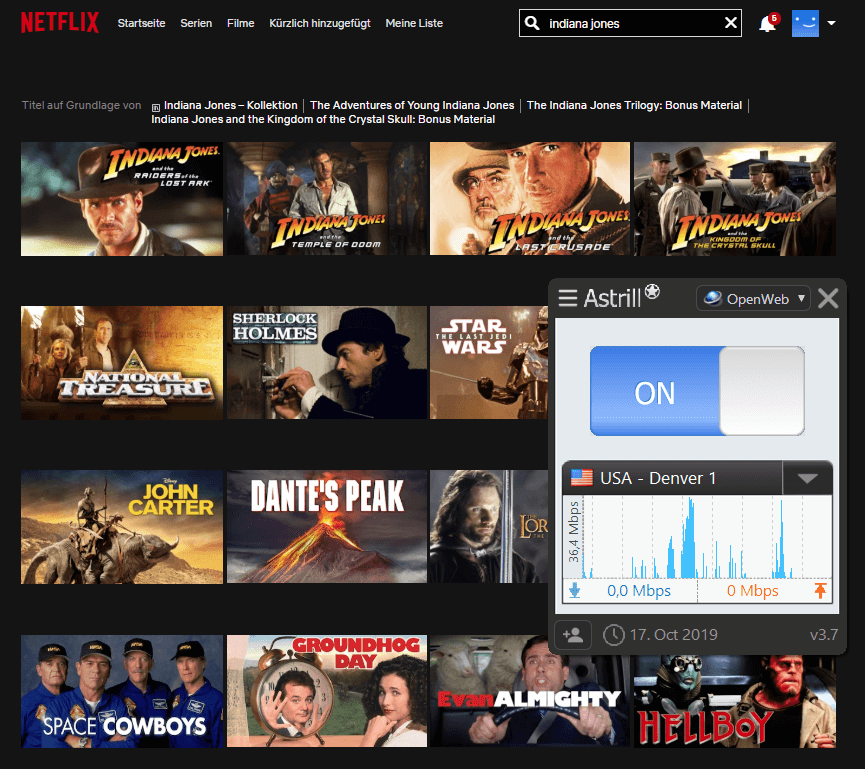Open Meine Liste

tap(414, 23)
